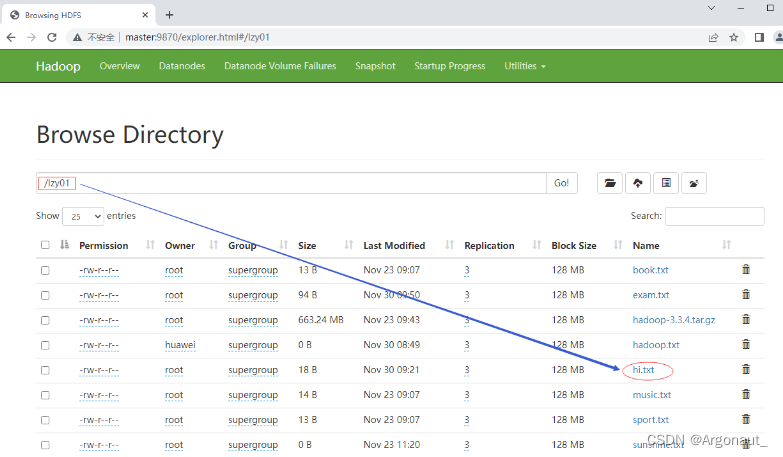Check the hi.txt row checkbox
The height and width of the screenshot is (457, 783).
pyautogui.click(x=45, y=370)
